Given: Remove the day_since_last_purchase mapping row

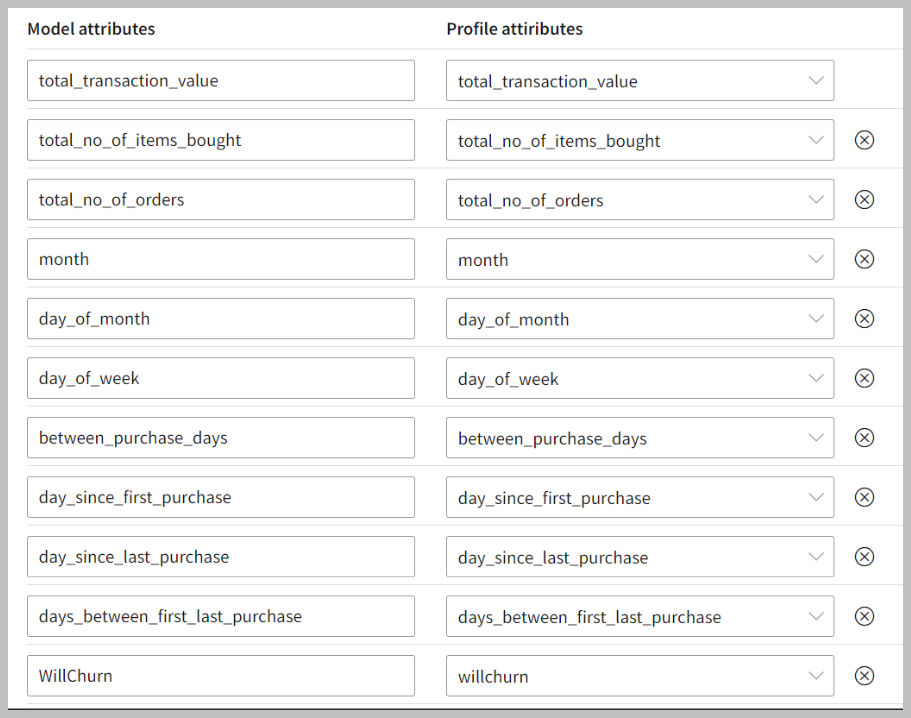Looking at the screenshot, I should pos(865,557).
